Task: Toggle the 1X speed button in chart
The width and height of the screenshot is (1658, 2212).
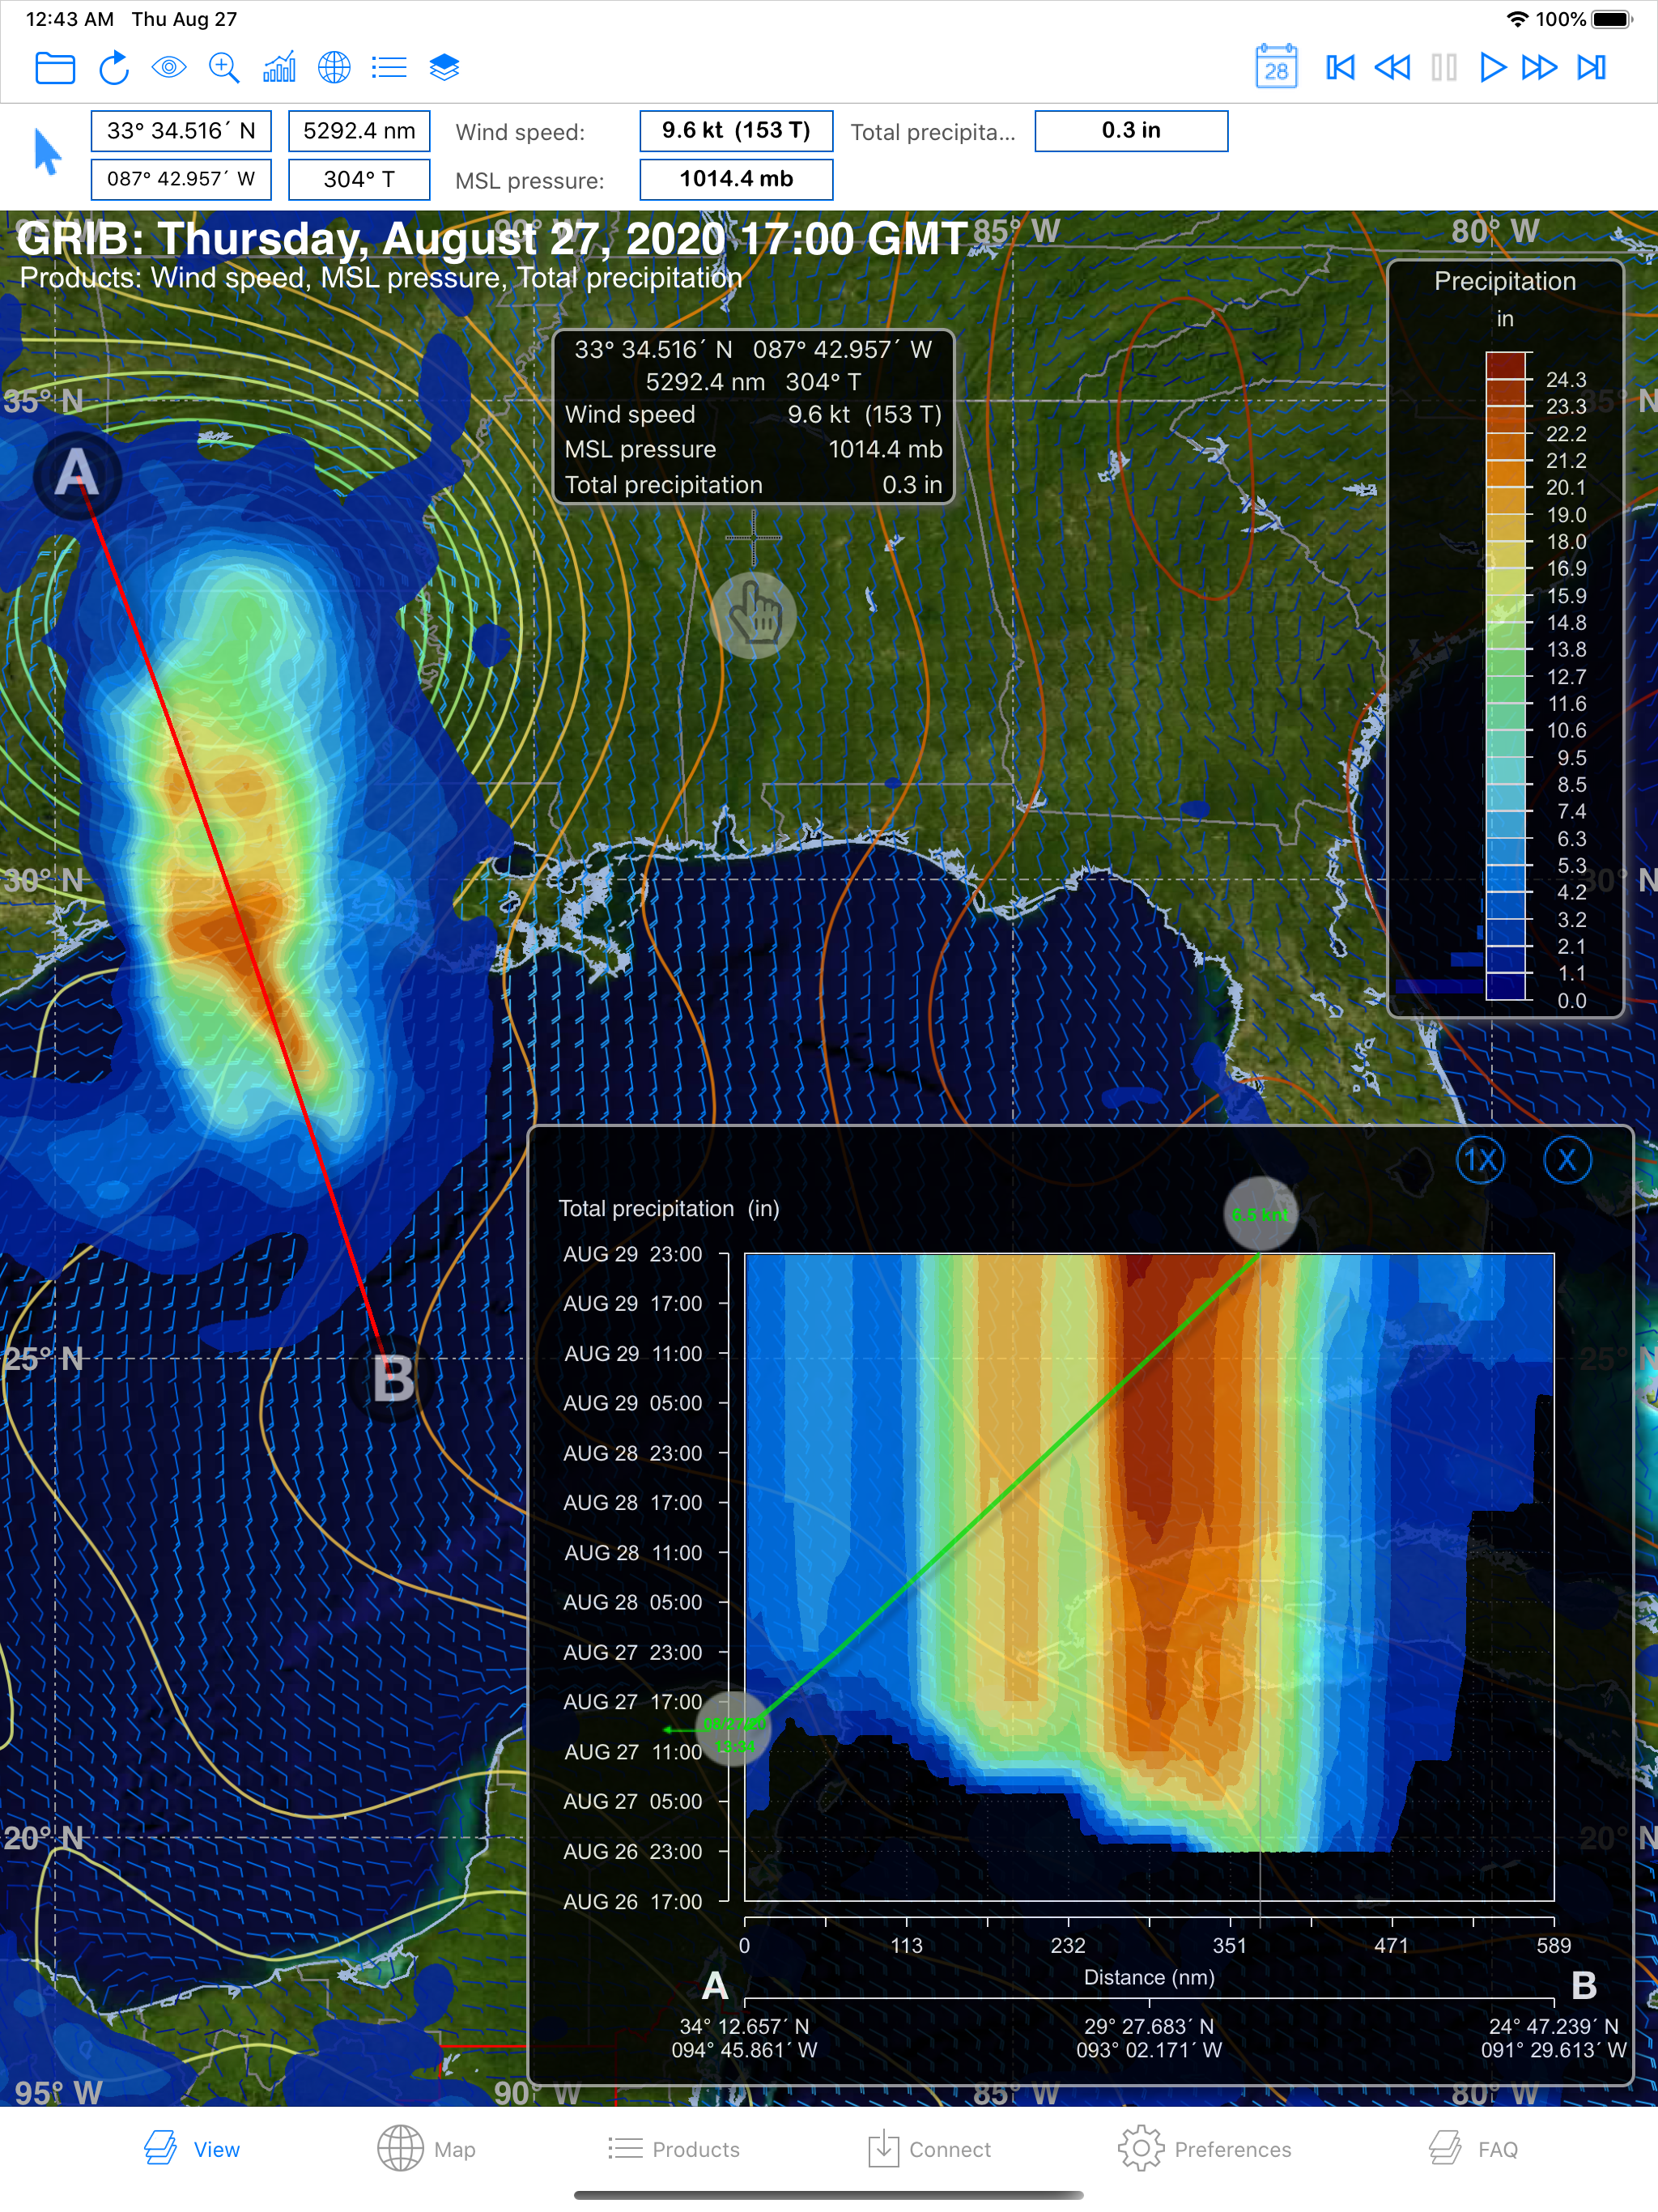Action: click(x=1480, y=1160)
